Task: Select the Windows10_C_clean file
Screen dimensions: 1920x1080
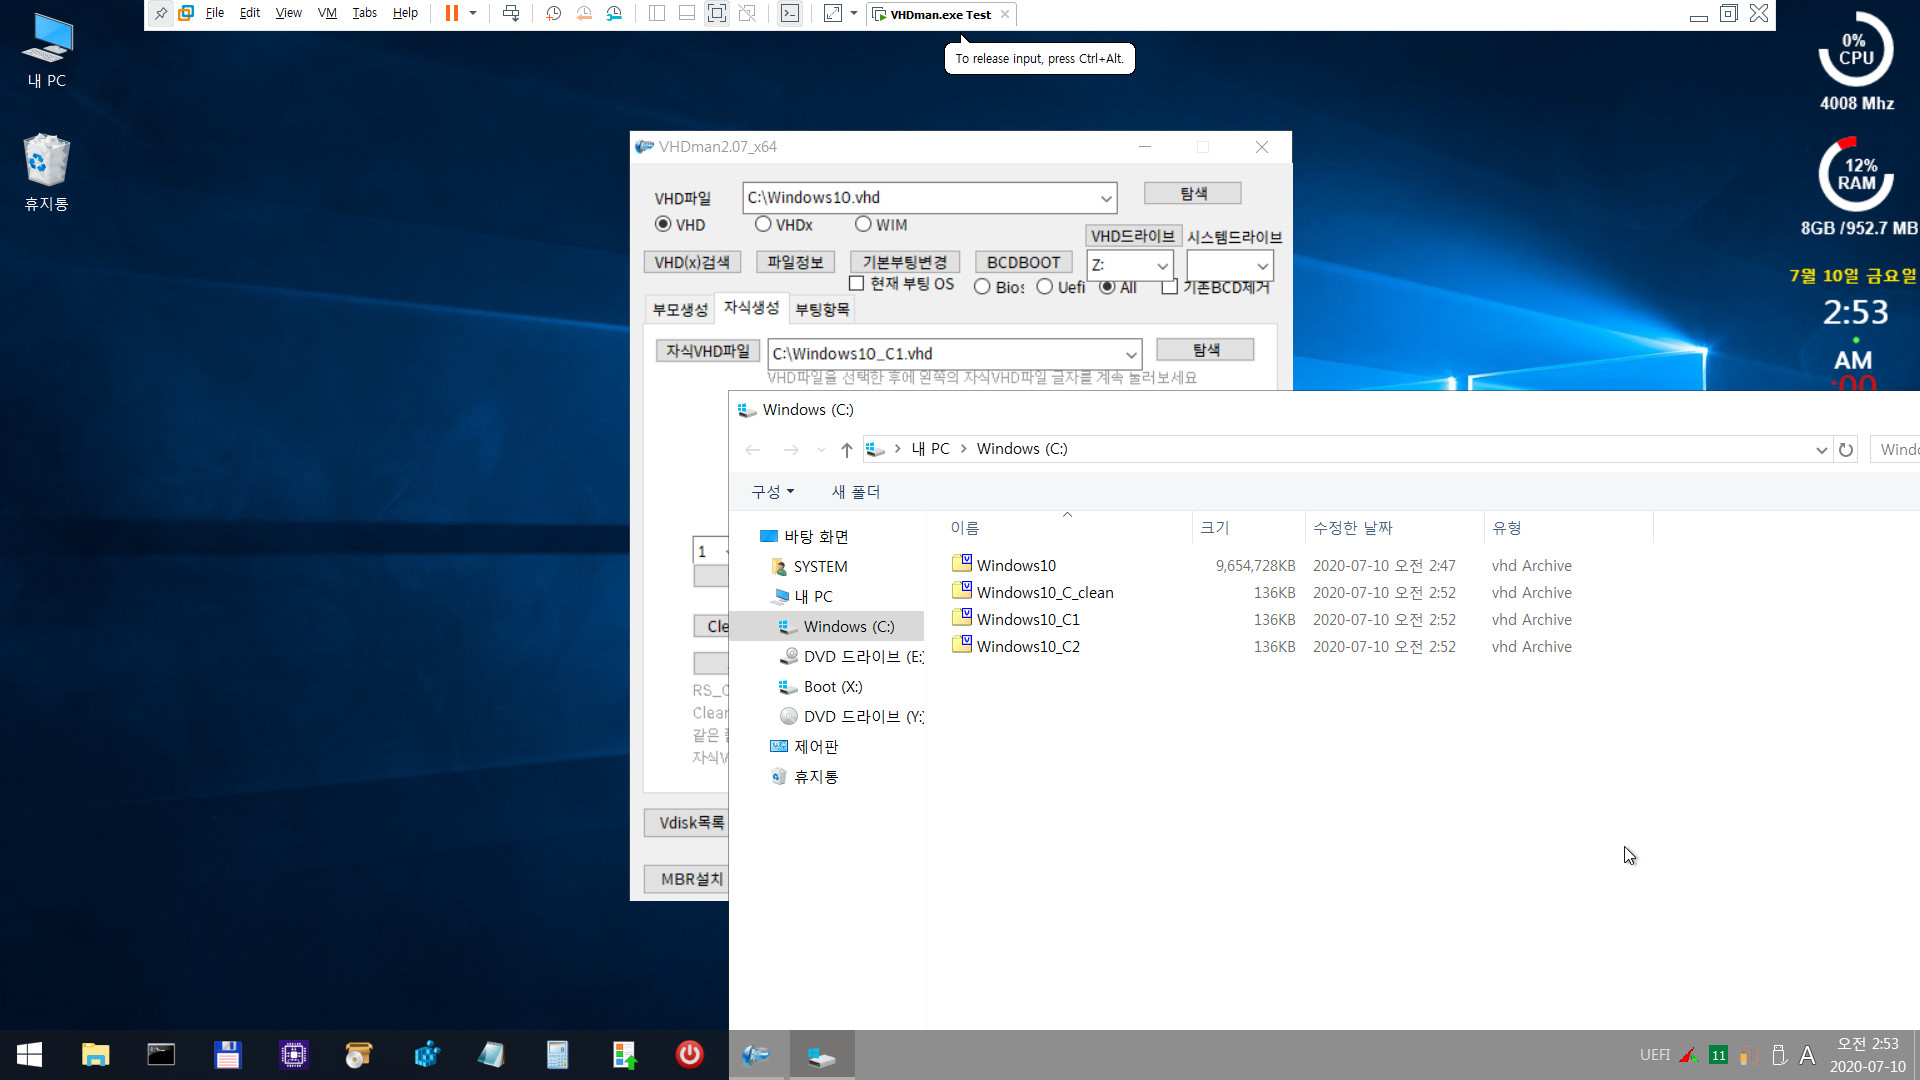Action: pos(1045,593)
